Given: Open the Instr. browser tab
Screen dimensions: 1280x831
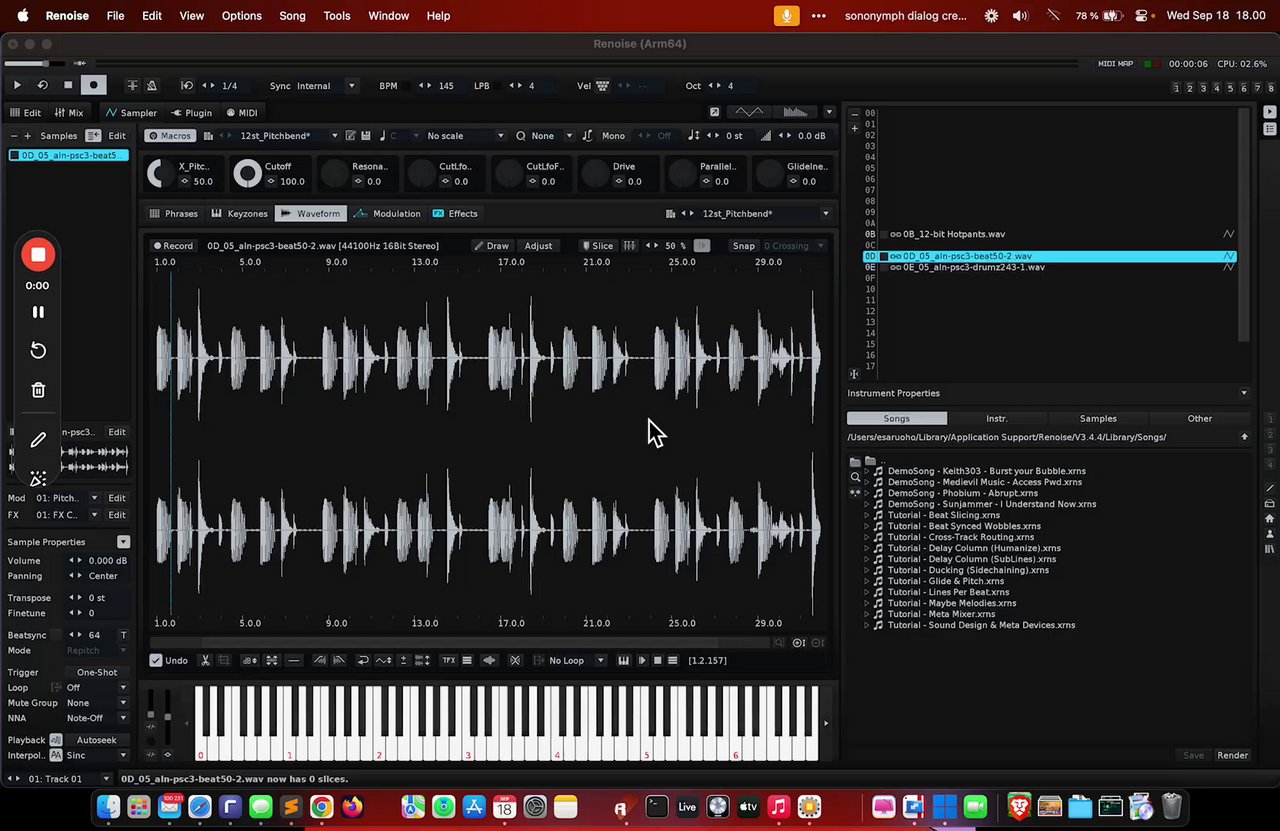Looking at the screenshot, I should click(997, 419).
